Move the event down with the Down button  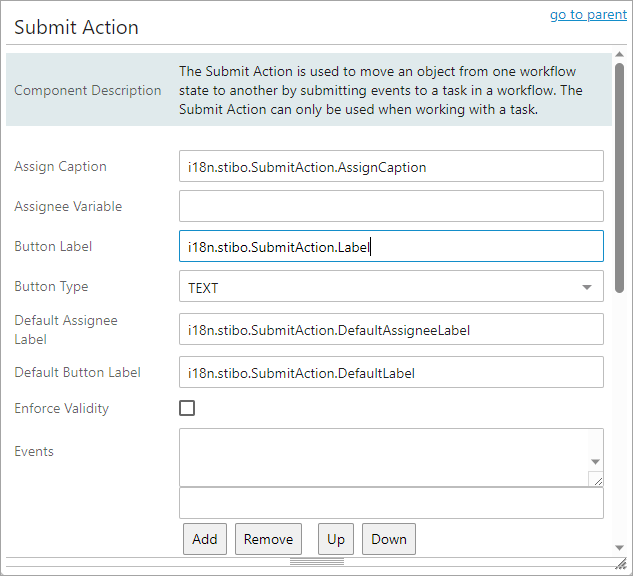pyautogui.click(x=389, y=539)
